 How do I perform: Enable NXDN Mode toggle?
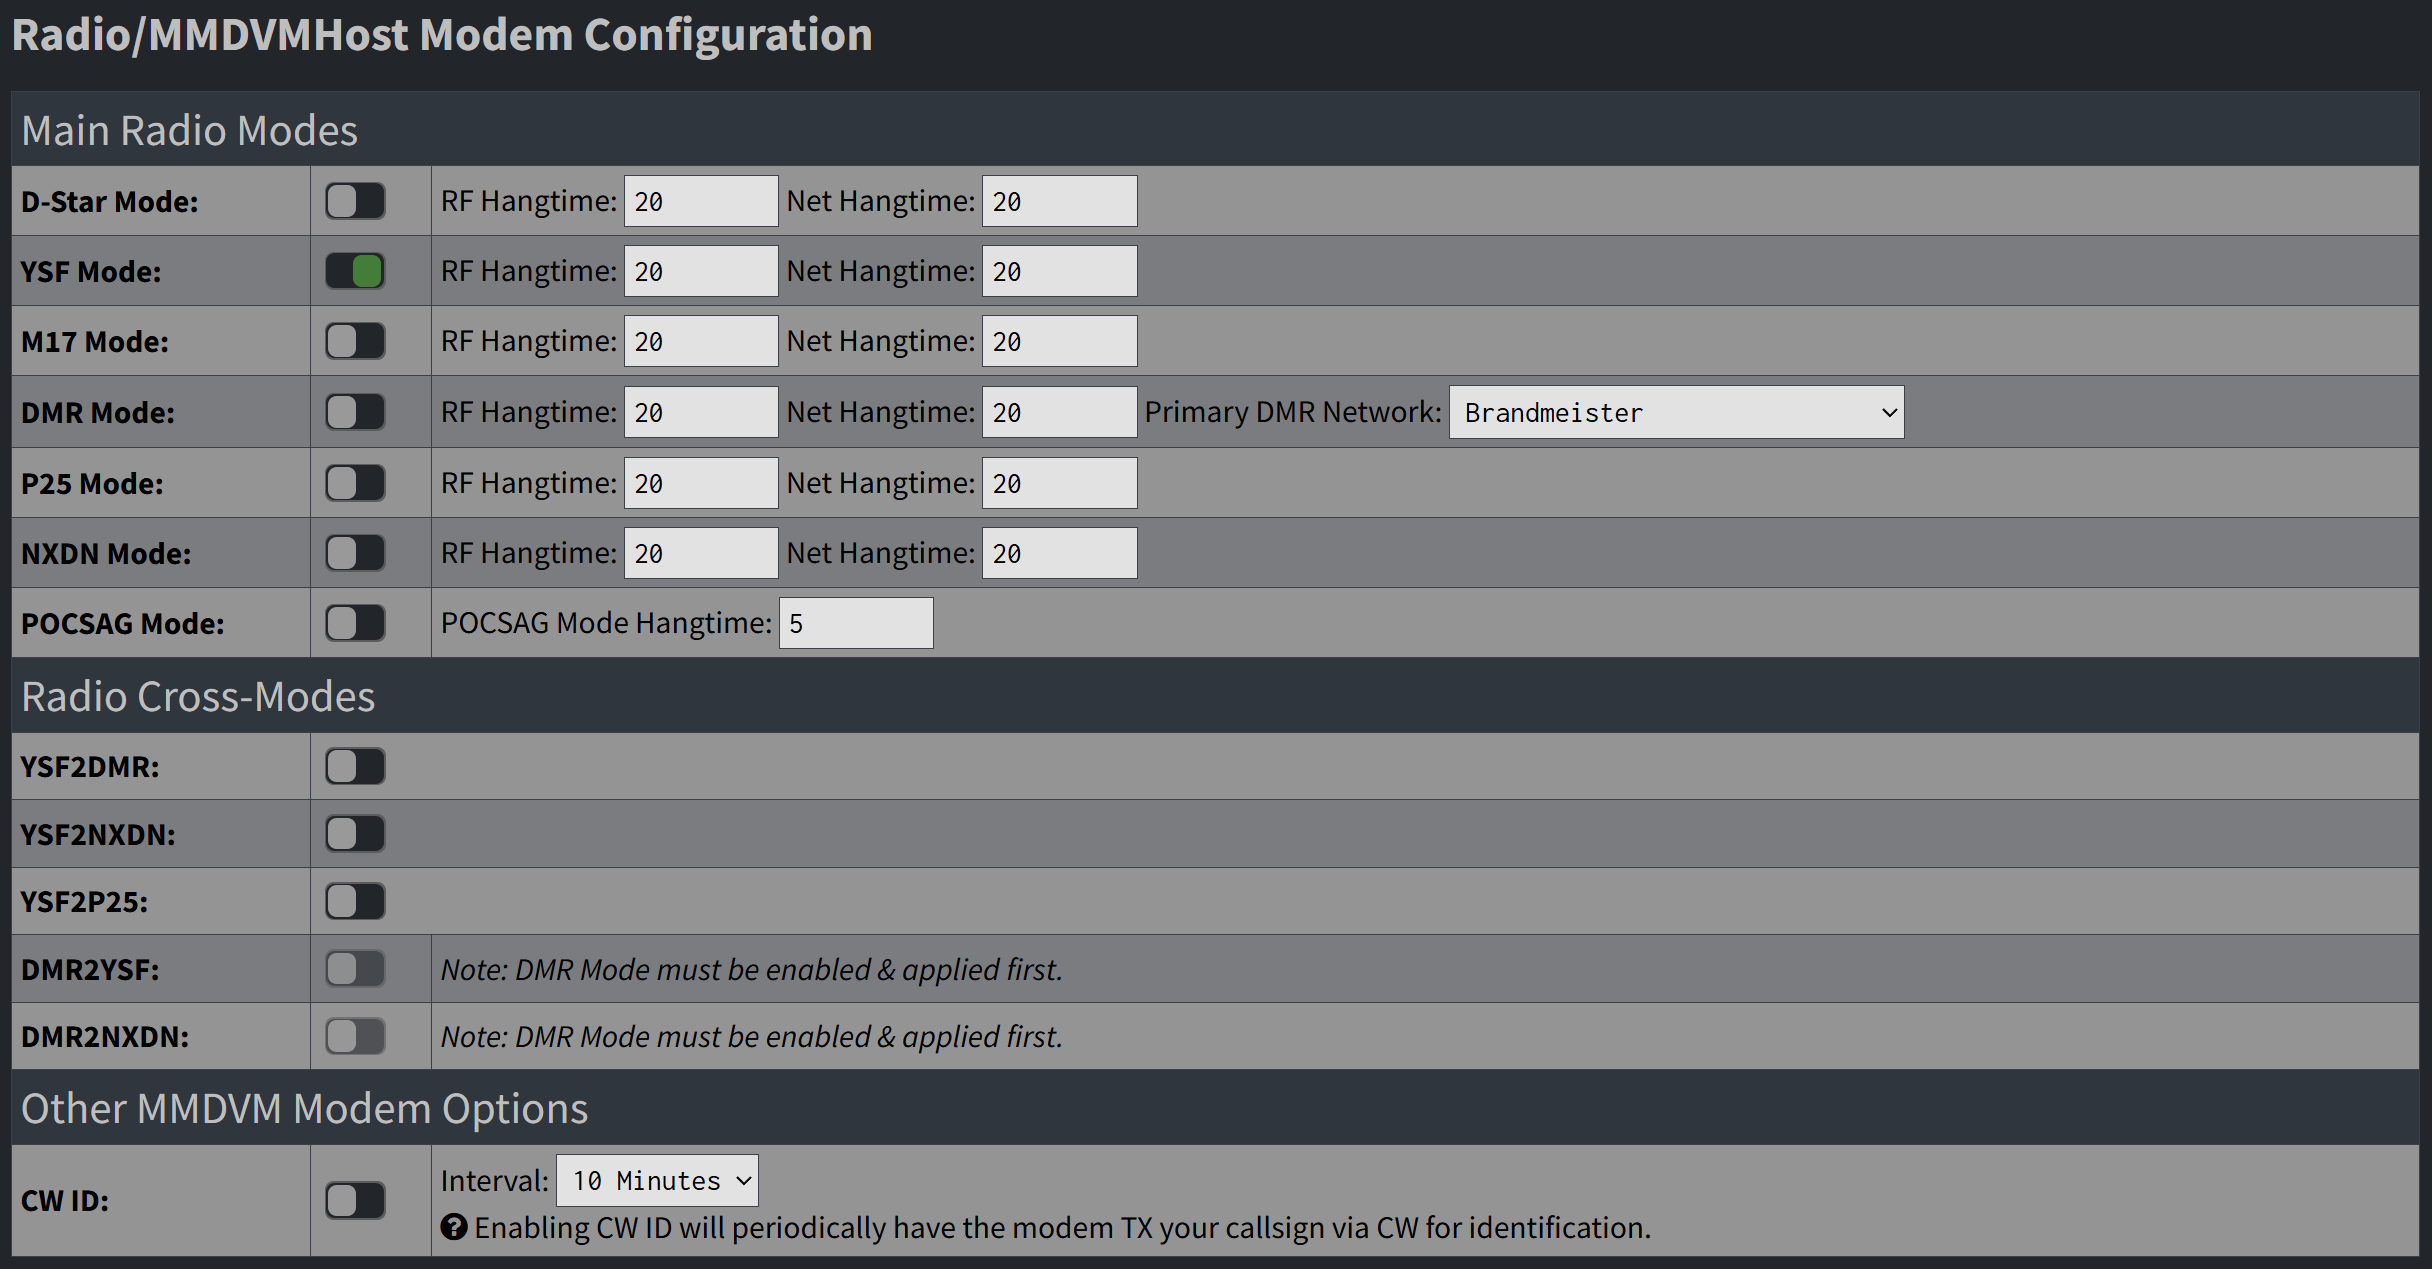click(x=355, y=552)
